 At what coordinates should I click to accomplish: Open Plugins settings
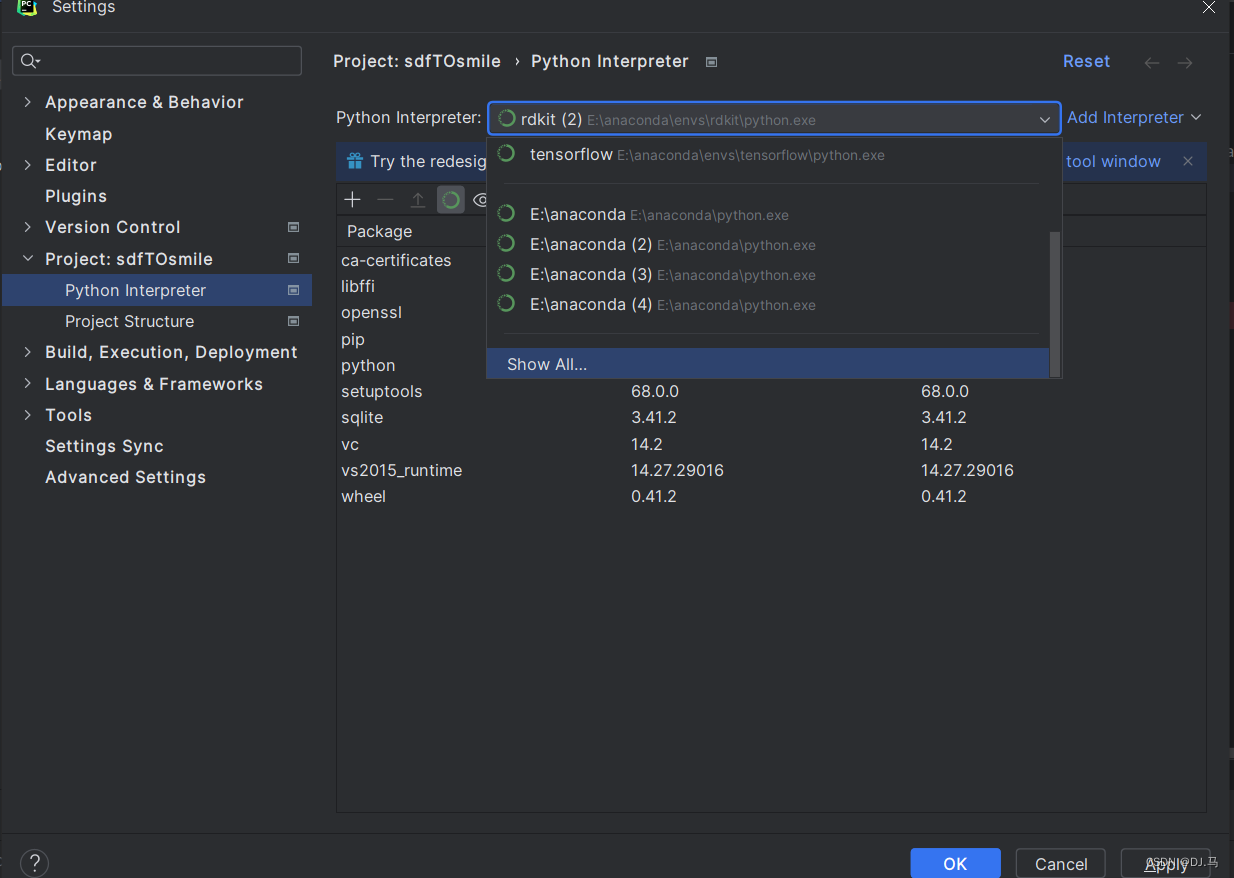tap(76, 196)
